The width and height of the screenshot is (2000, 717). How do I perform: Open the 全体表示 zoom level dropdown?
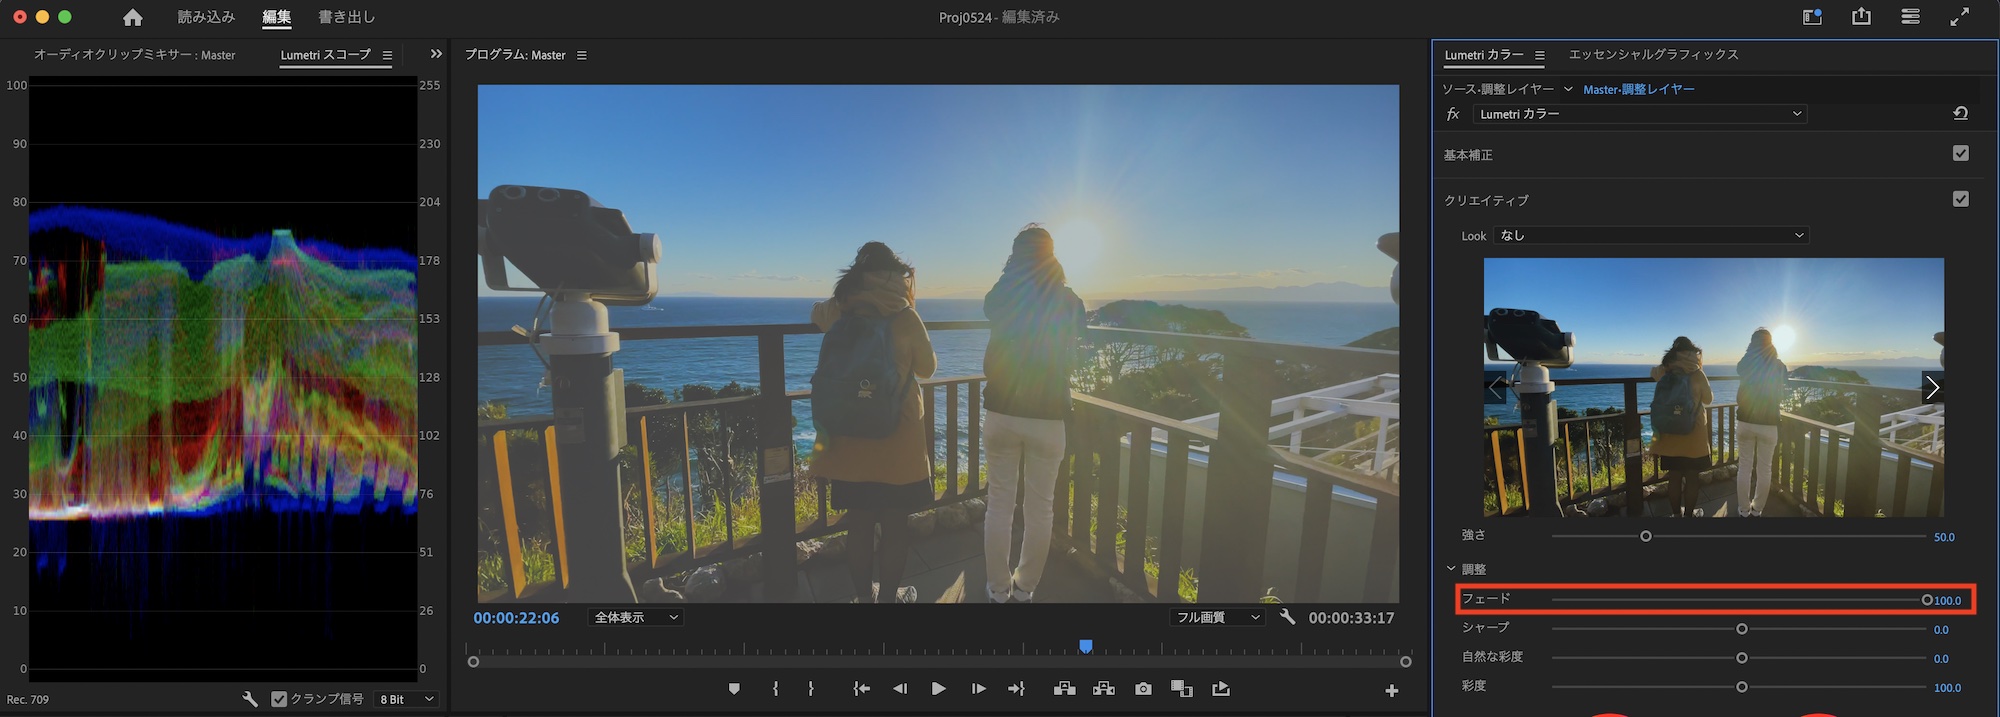pos(636,618)
